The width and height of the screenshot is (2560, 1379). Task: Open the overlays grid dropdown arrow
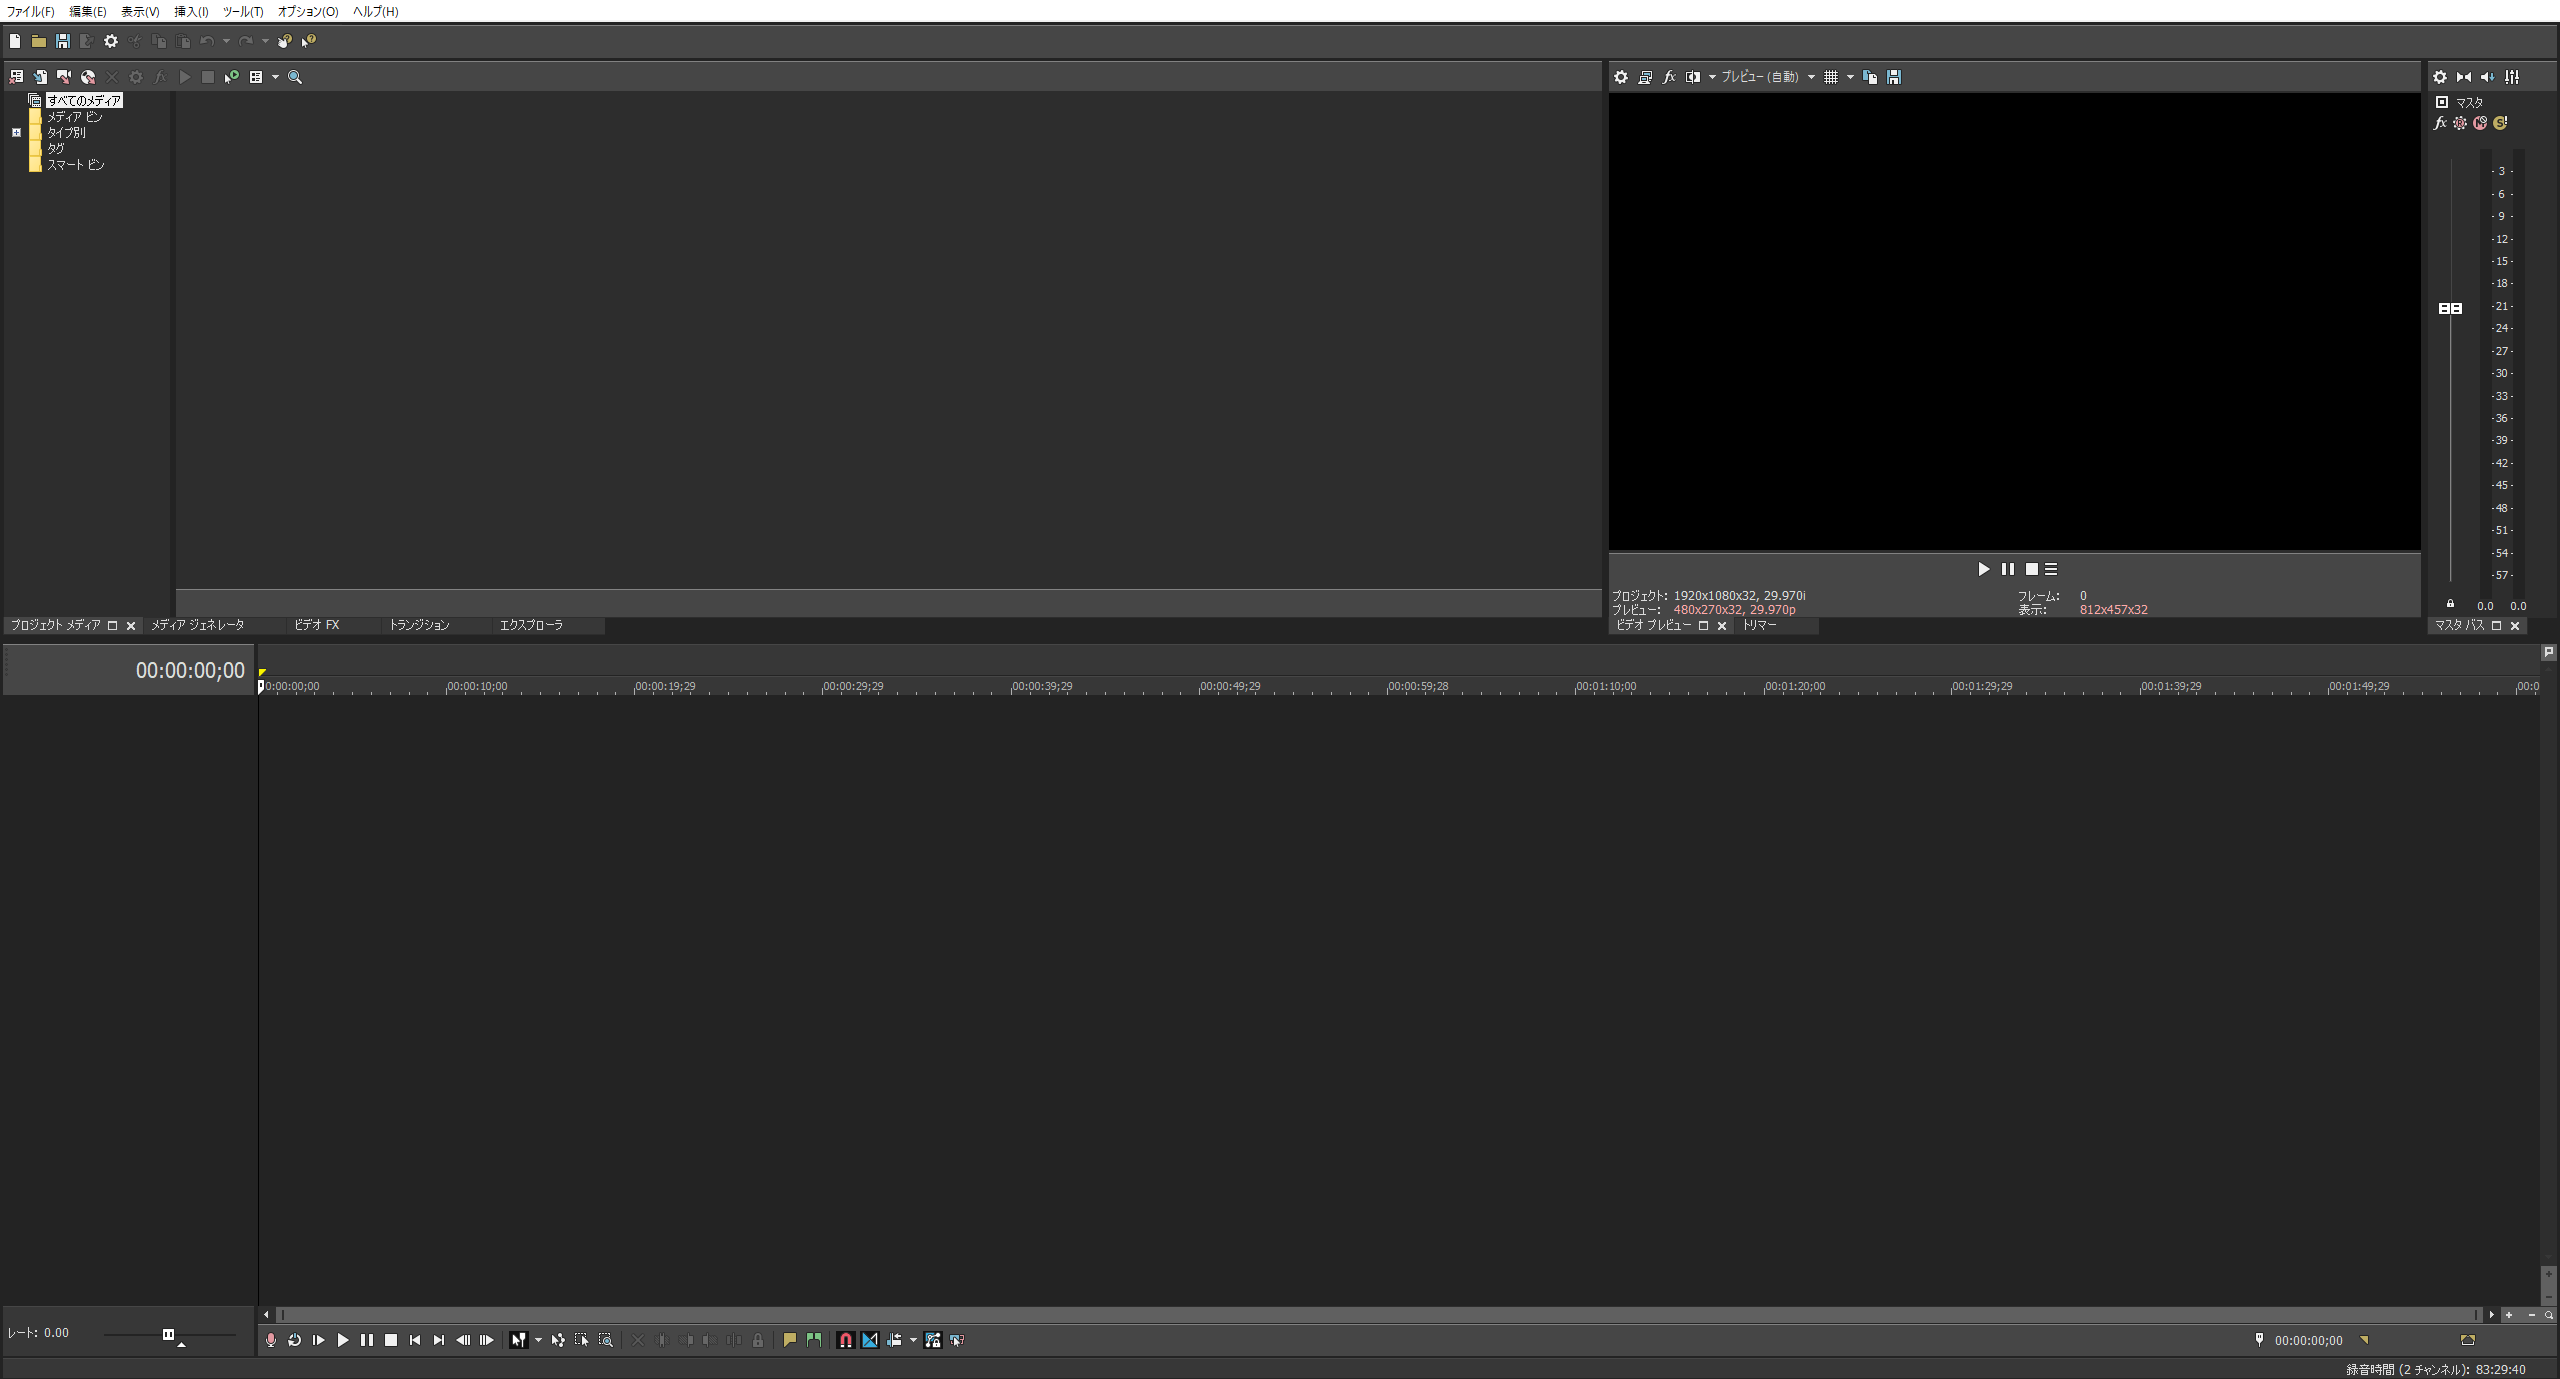click(1850, 77)
